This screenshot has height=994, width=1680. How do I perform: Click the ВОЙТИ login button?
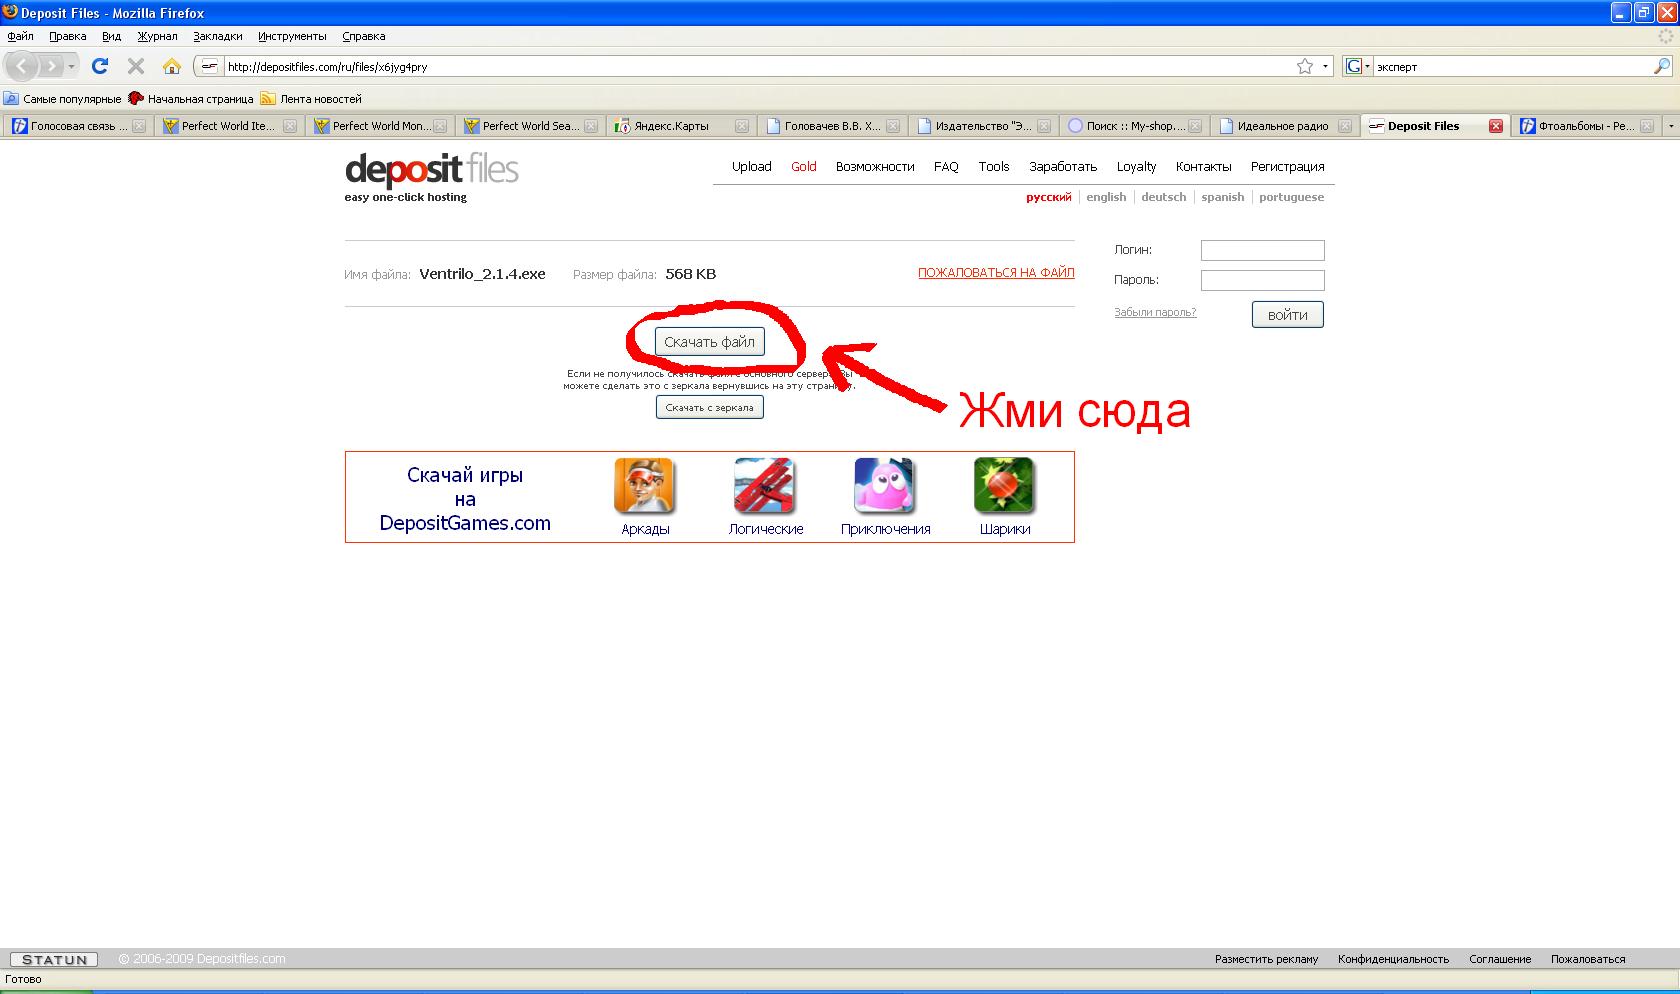(1288, 315)
